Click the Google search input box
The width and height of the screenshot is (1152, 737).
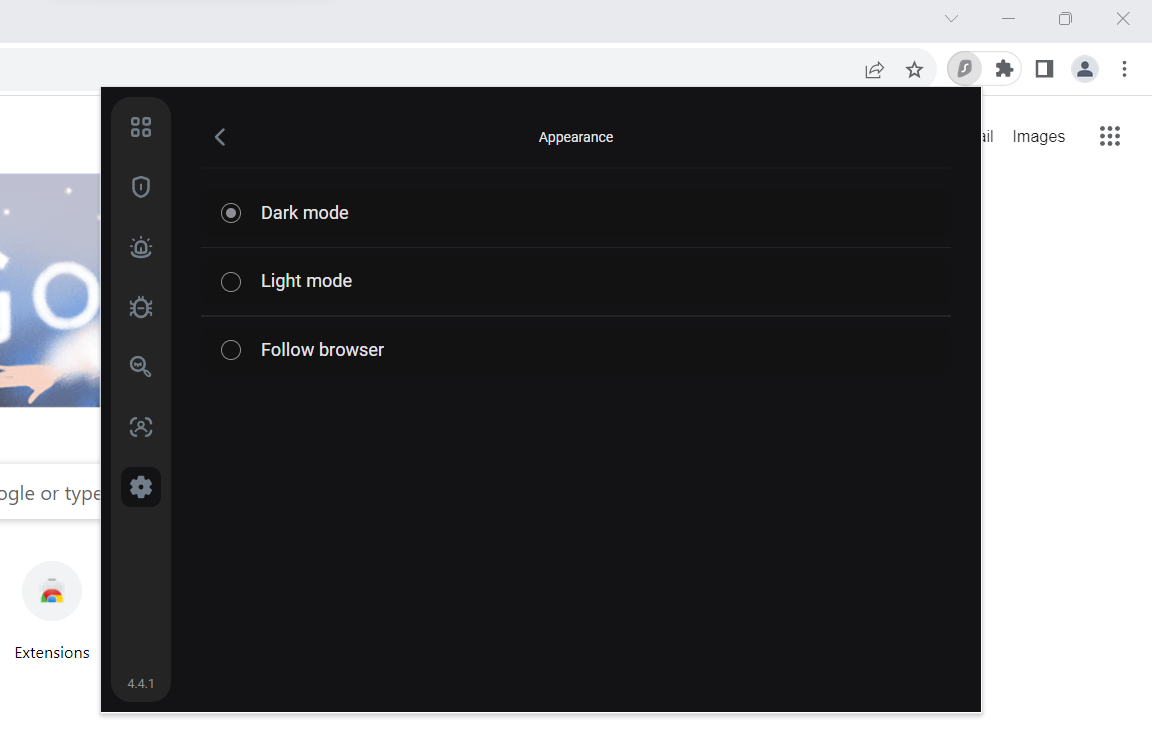click(x=50, y=493)
